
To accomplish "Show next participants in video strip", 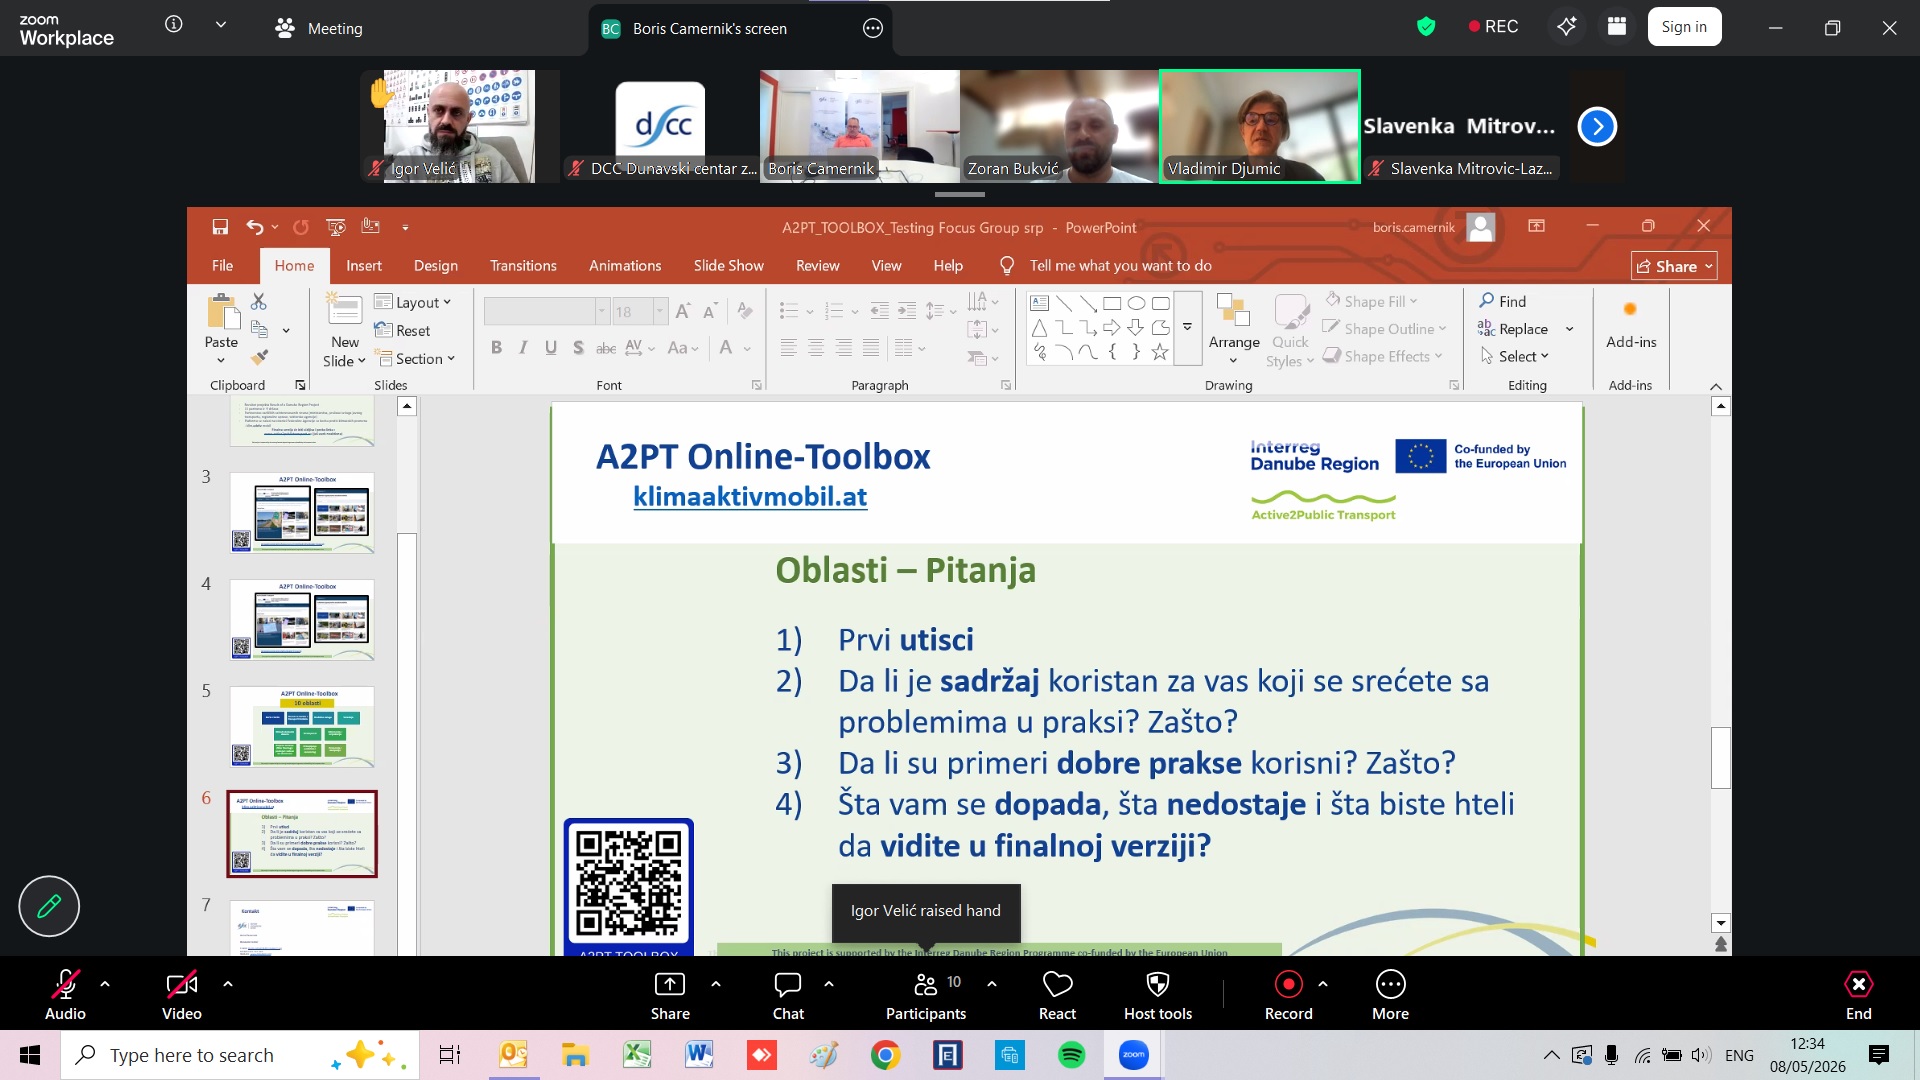I will (x=1597, y=126).
